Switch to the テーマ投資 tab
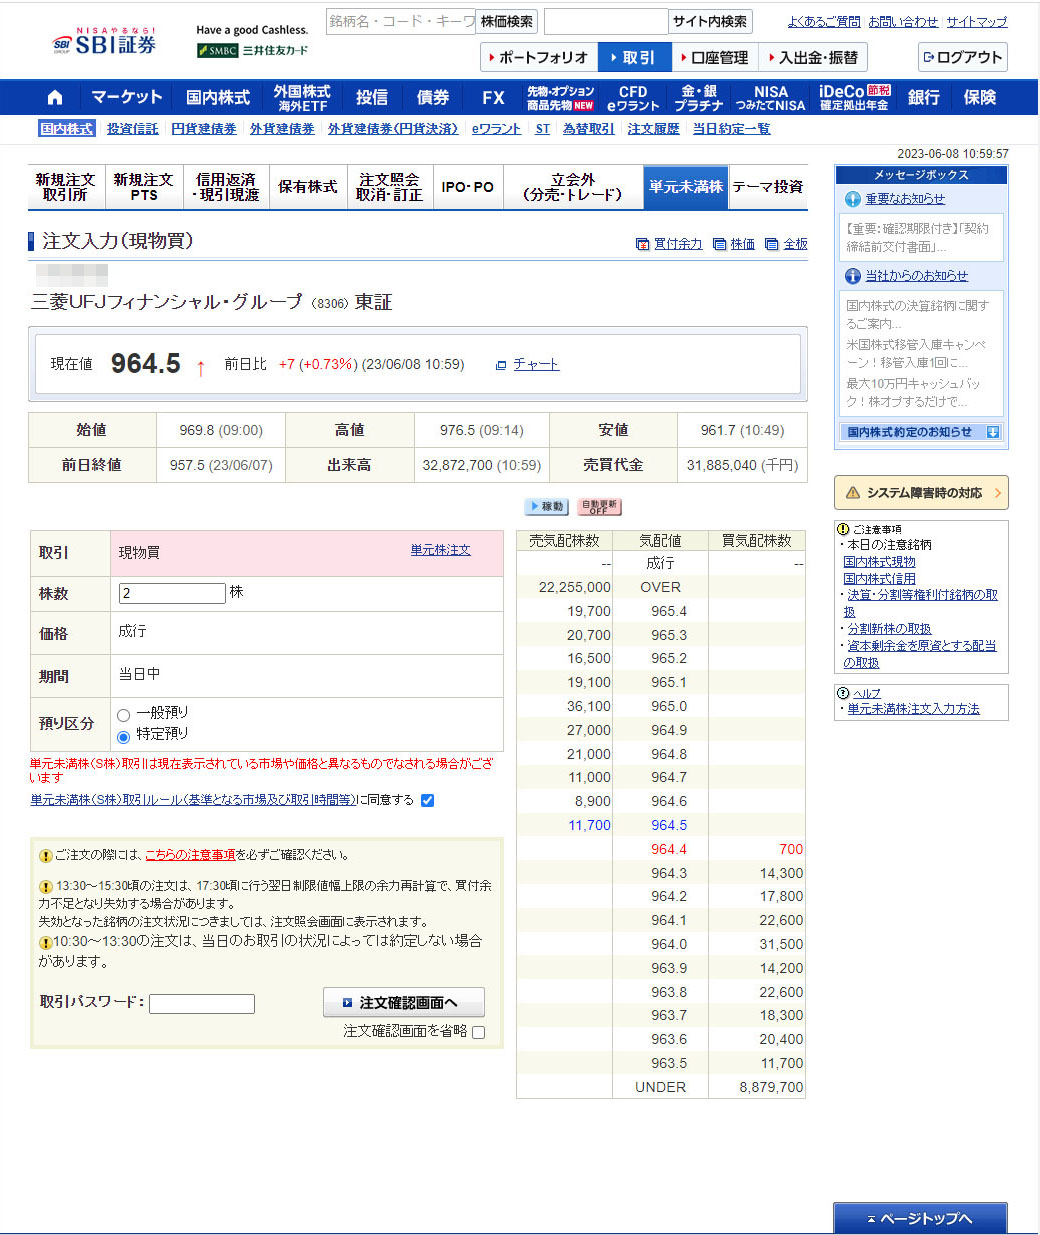The width and height of the screenshot is (1040, 1235). (768, 187)
